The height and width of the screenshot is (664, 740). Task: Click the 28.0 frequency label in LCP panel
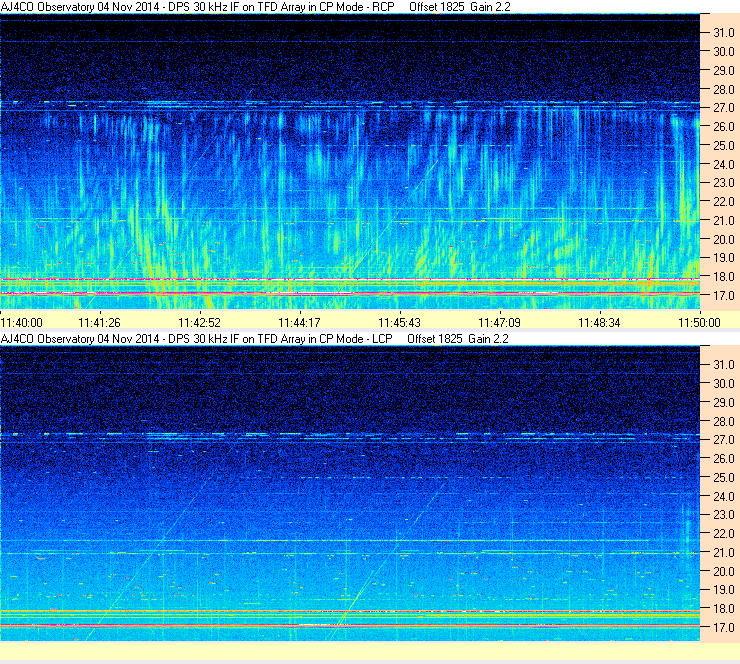724,421
